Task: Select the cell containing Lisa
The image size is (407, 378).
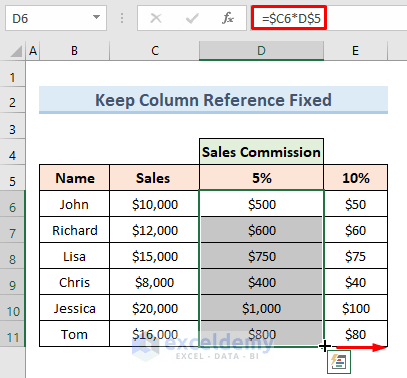Action: (75, 256)
